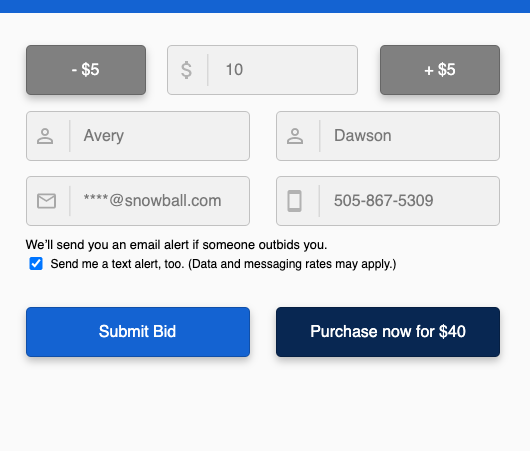Uncheck the text alert checkbox
The width and height of the screenshot is (530, 451).
pos(36,264)
